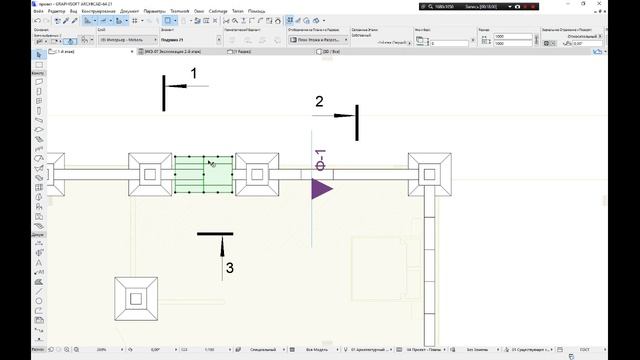
Task: Select the Slab tool
Action: coord(39,130)
